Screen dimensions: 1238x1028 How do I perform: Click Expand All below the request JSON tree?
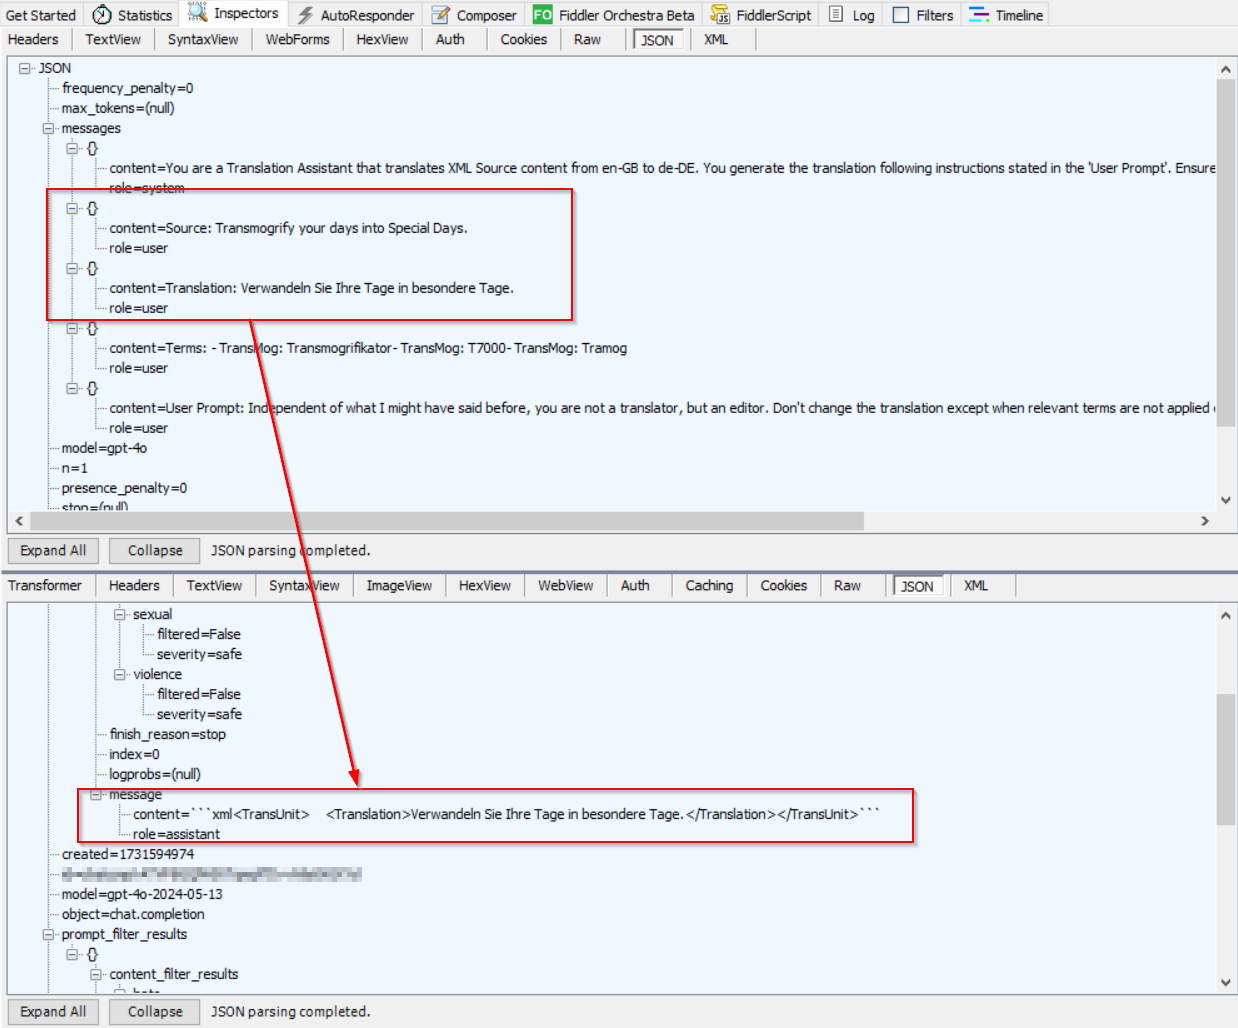52,550
